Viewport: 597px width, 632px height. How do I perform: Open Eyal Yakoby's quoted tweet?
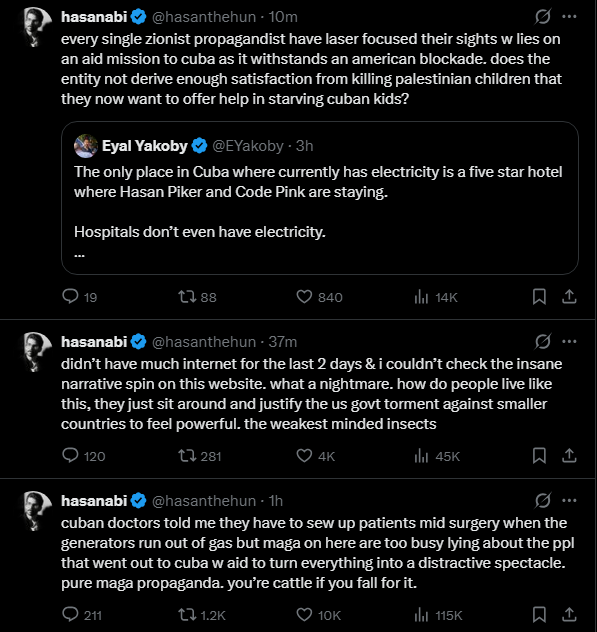pos(320,198)
